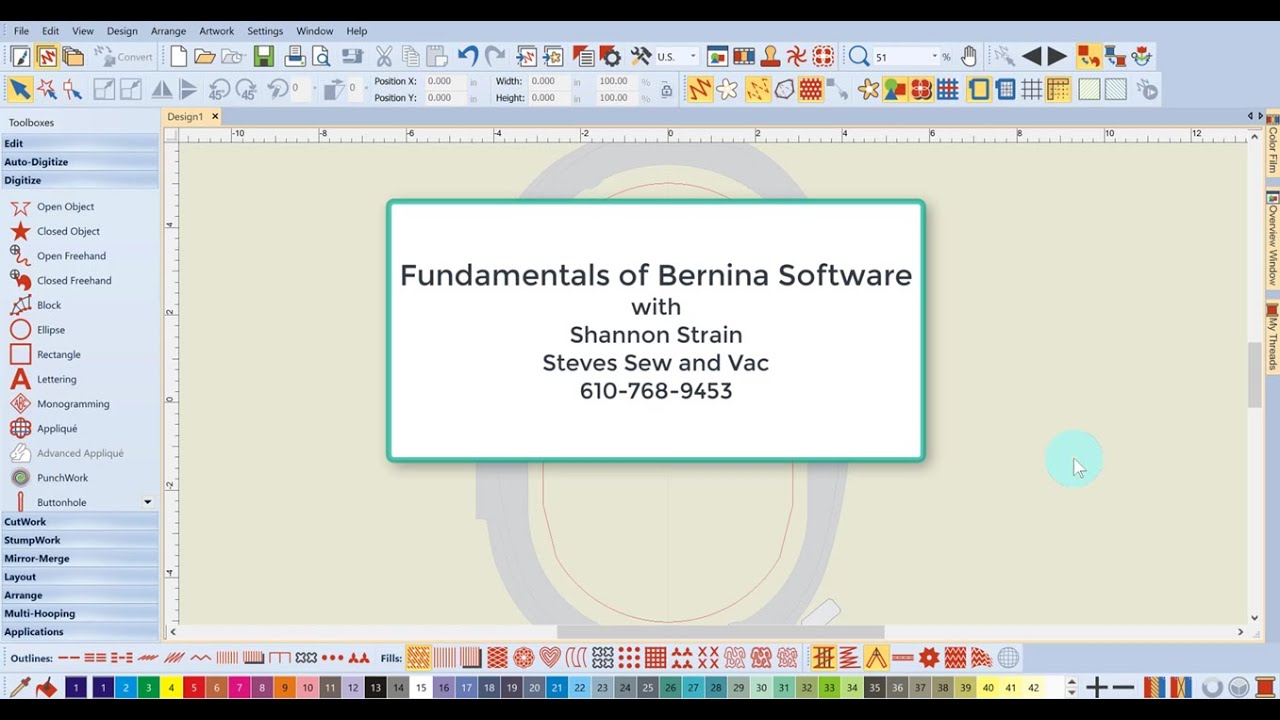Viewport: 1280px width, 720px height.
Task: Switch to Artwork Canvas mode
Action: point(20,57)
